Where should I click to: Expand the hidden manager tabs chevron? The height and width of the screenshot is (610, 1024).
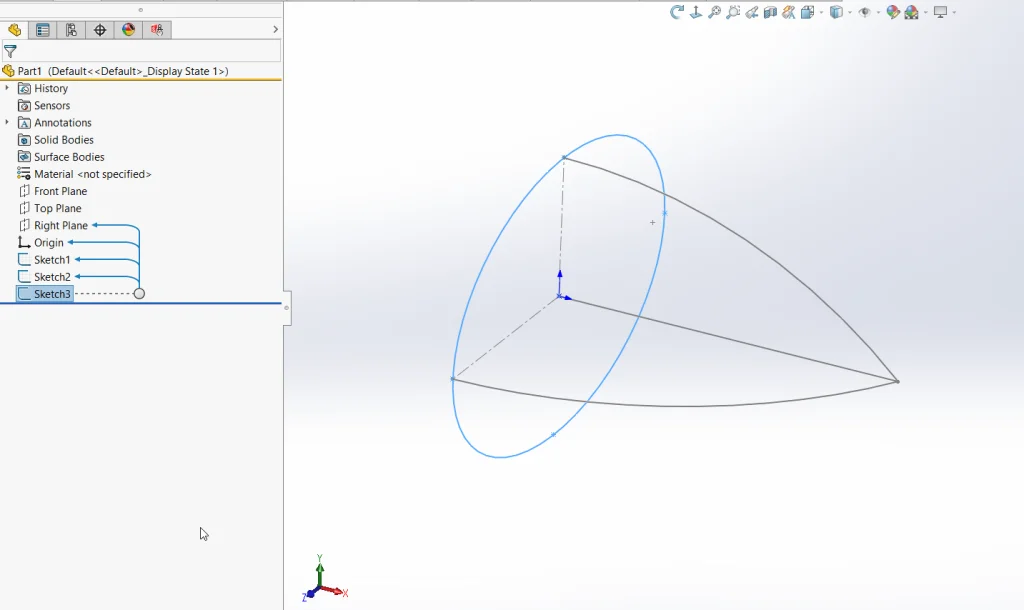coord(275,30)
